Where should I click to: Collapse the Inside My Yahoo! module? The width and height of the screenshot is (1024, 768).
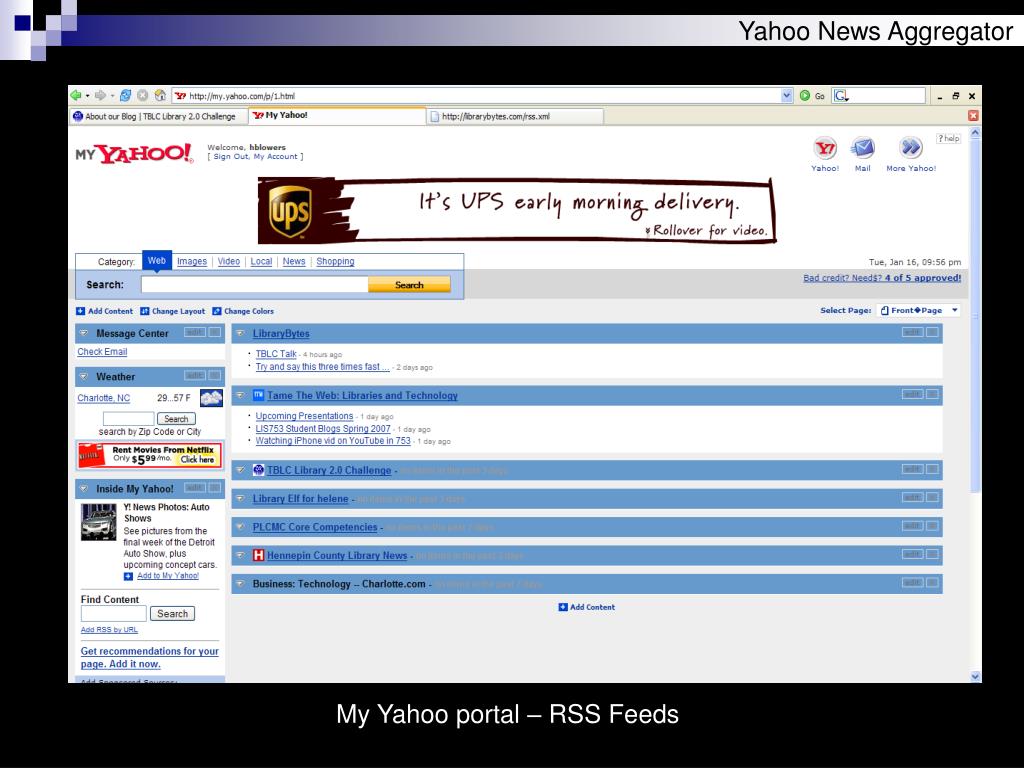pos(84,488)
